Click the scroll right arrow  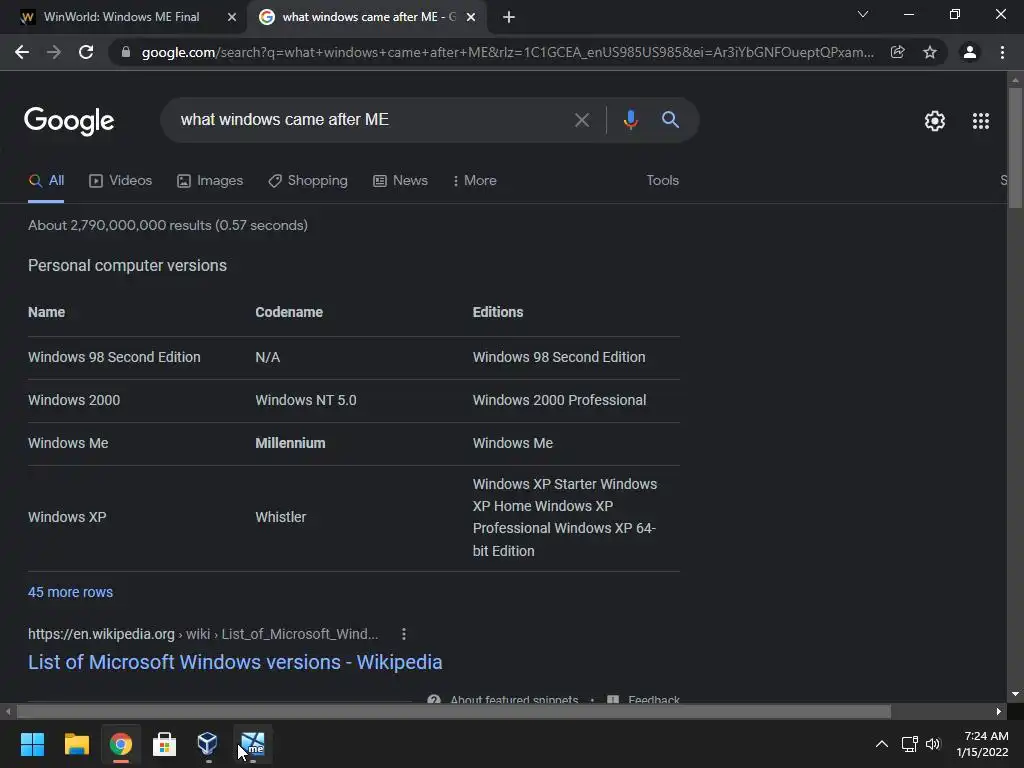click(999, 711)
